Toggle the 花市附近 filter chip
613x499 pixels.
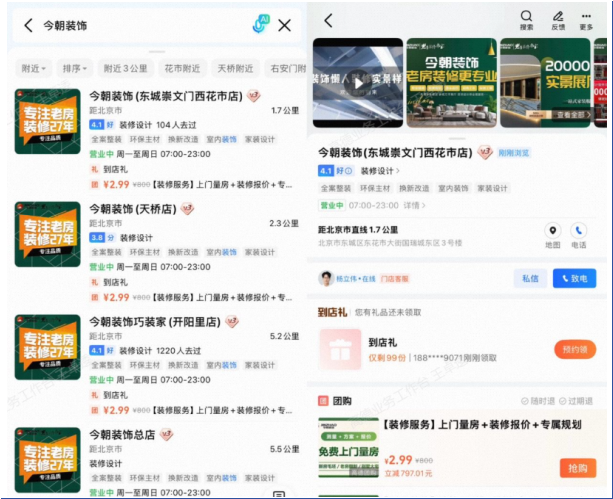[181, 69]
